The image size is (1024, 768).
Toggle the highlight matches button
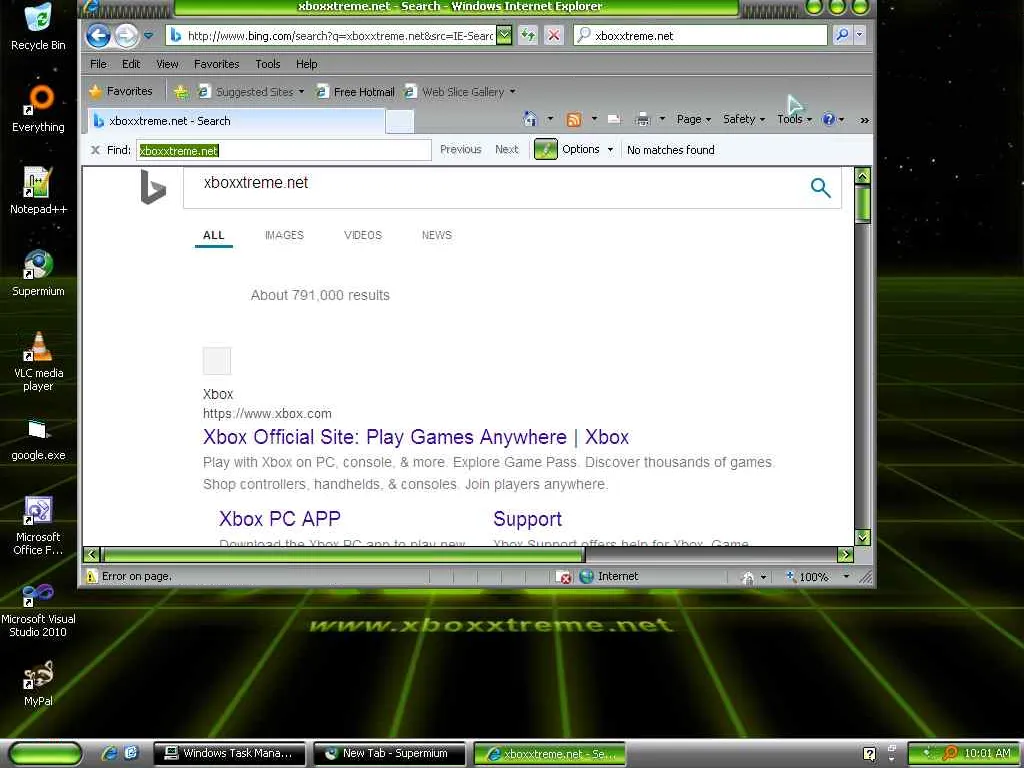tap(545, 150)
